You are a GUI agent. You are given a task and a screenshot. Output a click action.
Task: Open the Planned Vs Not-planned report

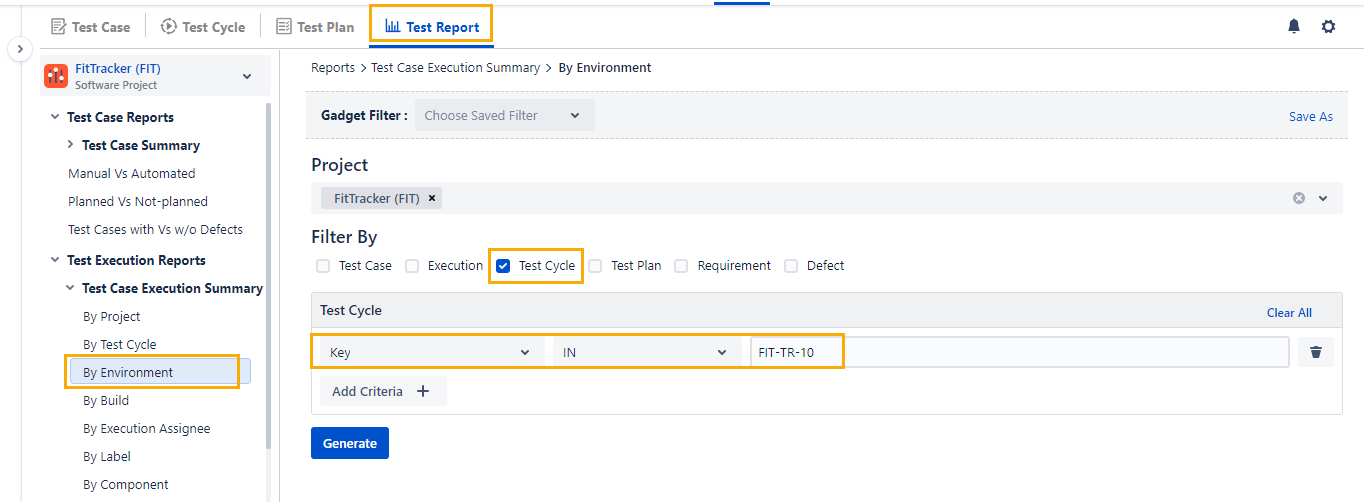(x=138, y=201)
